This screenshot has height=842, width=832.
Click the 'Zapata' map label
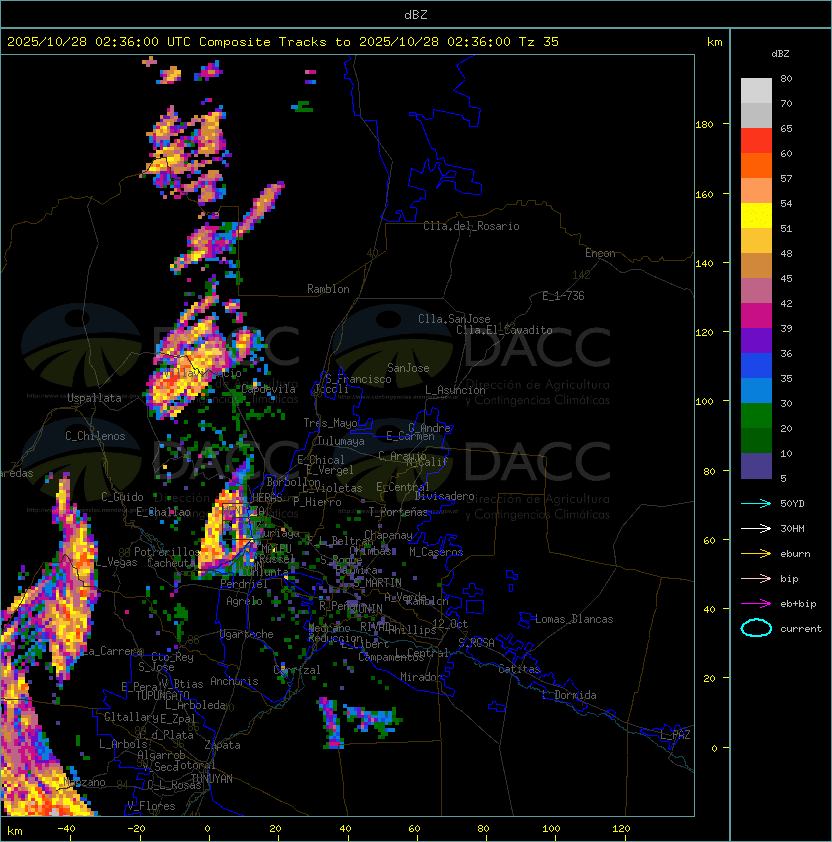[222, 745]
